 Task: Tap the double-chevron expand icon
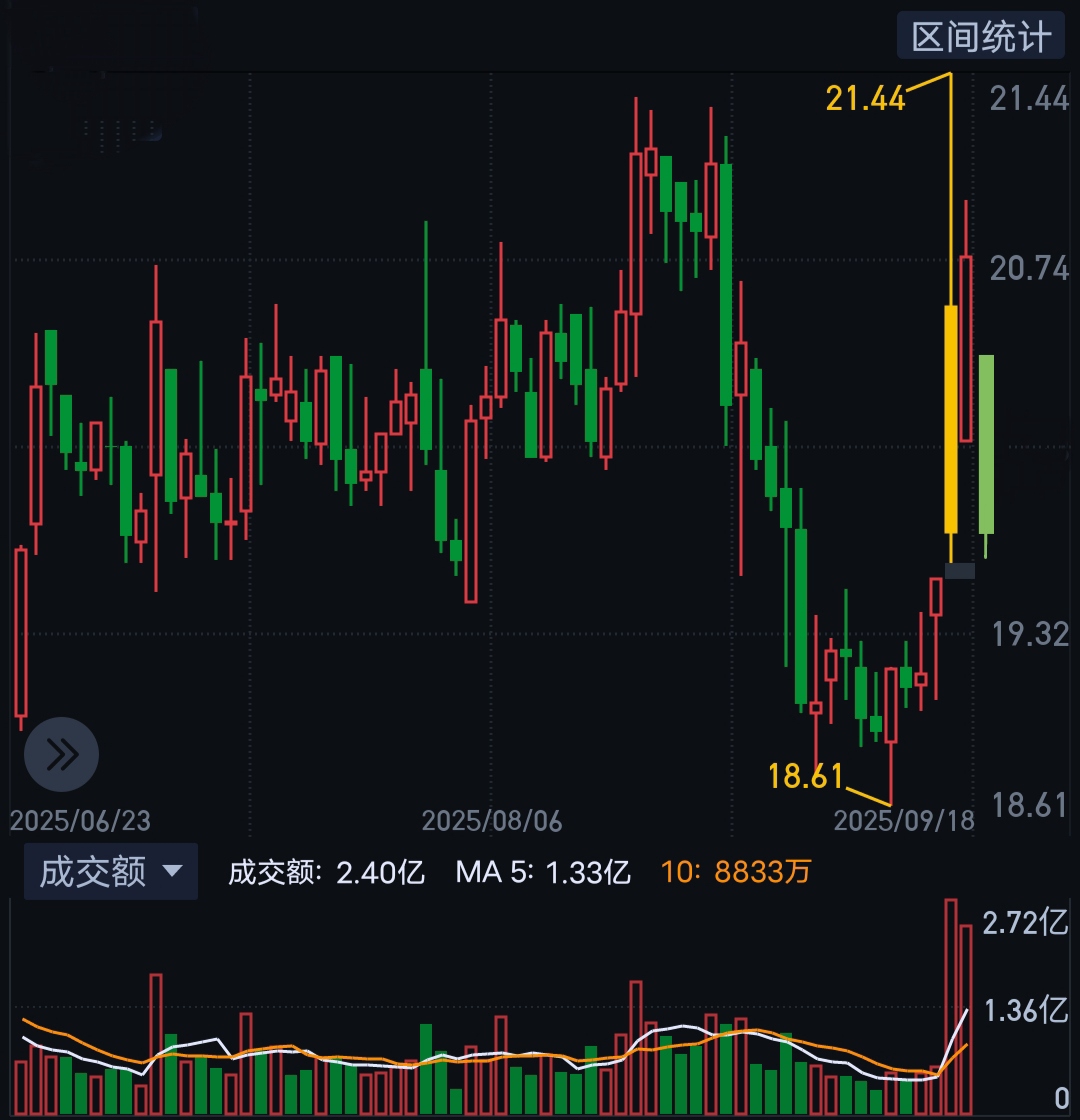(61, 754)
